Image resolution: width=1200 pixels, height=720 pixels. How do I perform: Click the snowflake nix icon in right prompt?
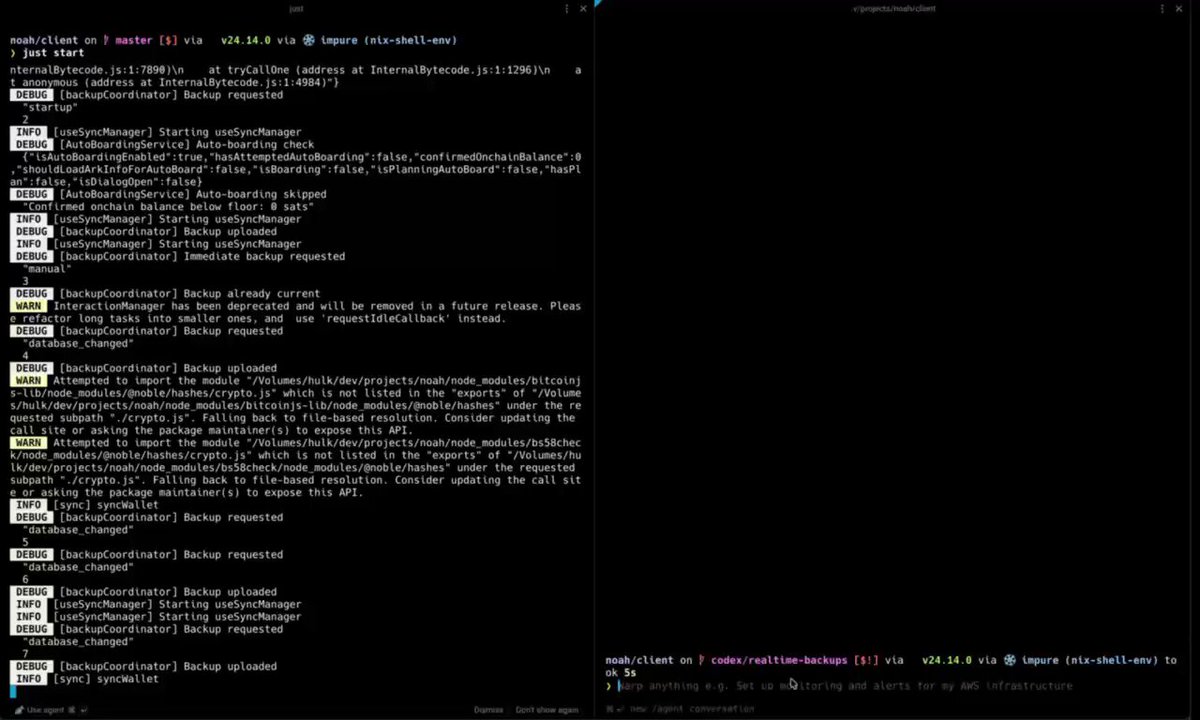click(x=1010, y=660)
